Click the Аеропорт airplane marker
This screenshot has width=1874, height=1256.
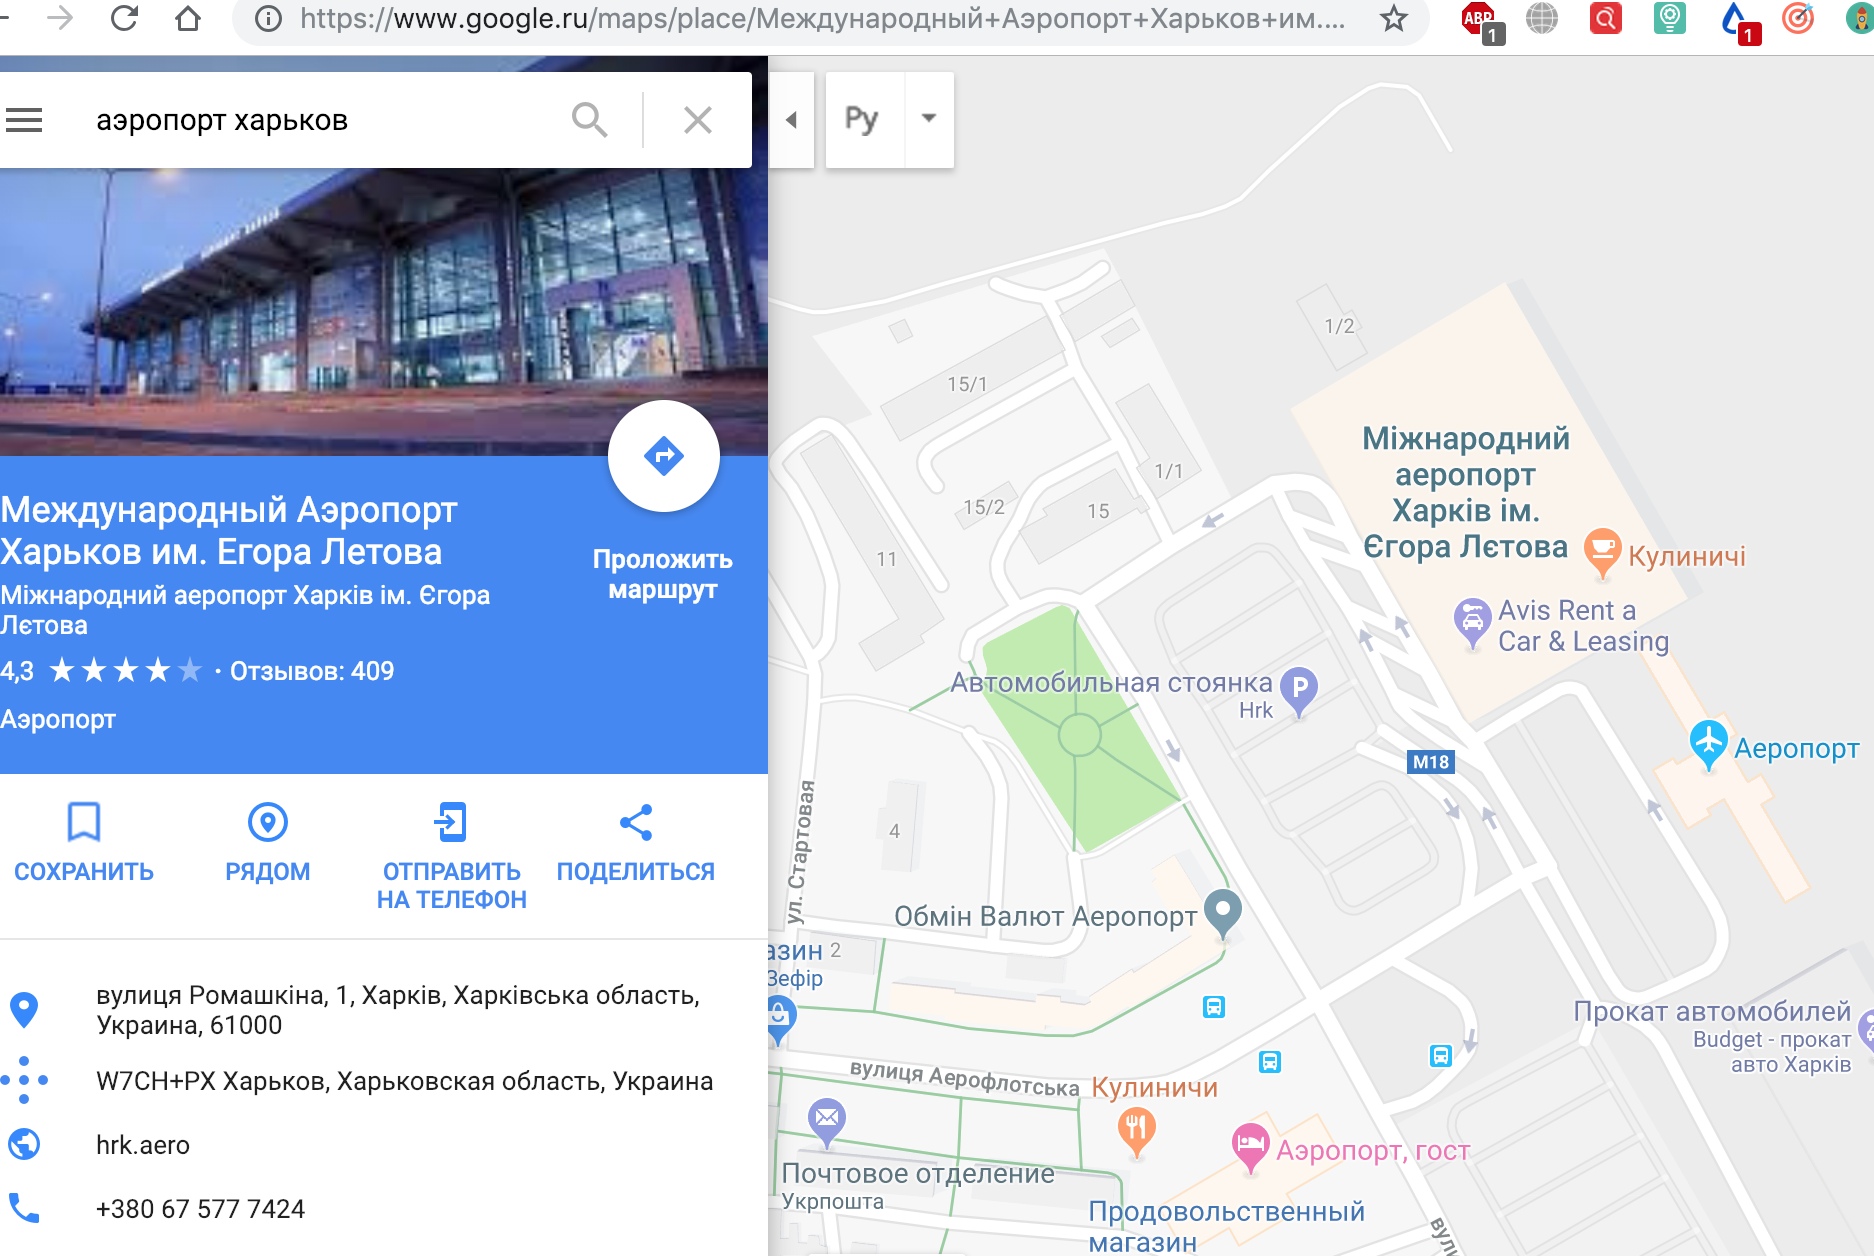[x=1708, y=743]
